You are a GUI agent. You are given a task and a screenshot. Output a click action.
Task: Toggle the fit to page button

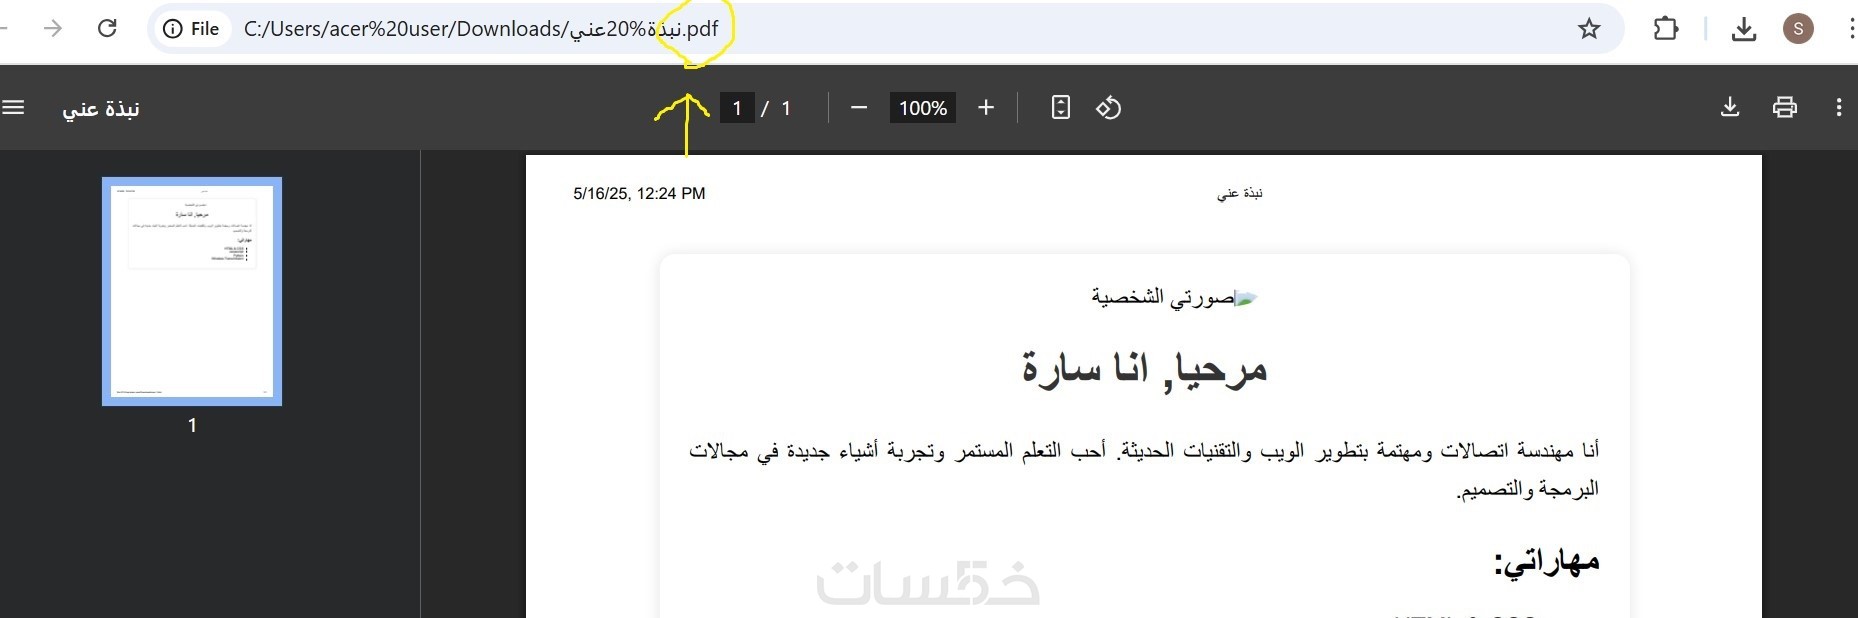pos(1061,107)
